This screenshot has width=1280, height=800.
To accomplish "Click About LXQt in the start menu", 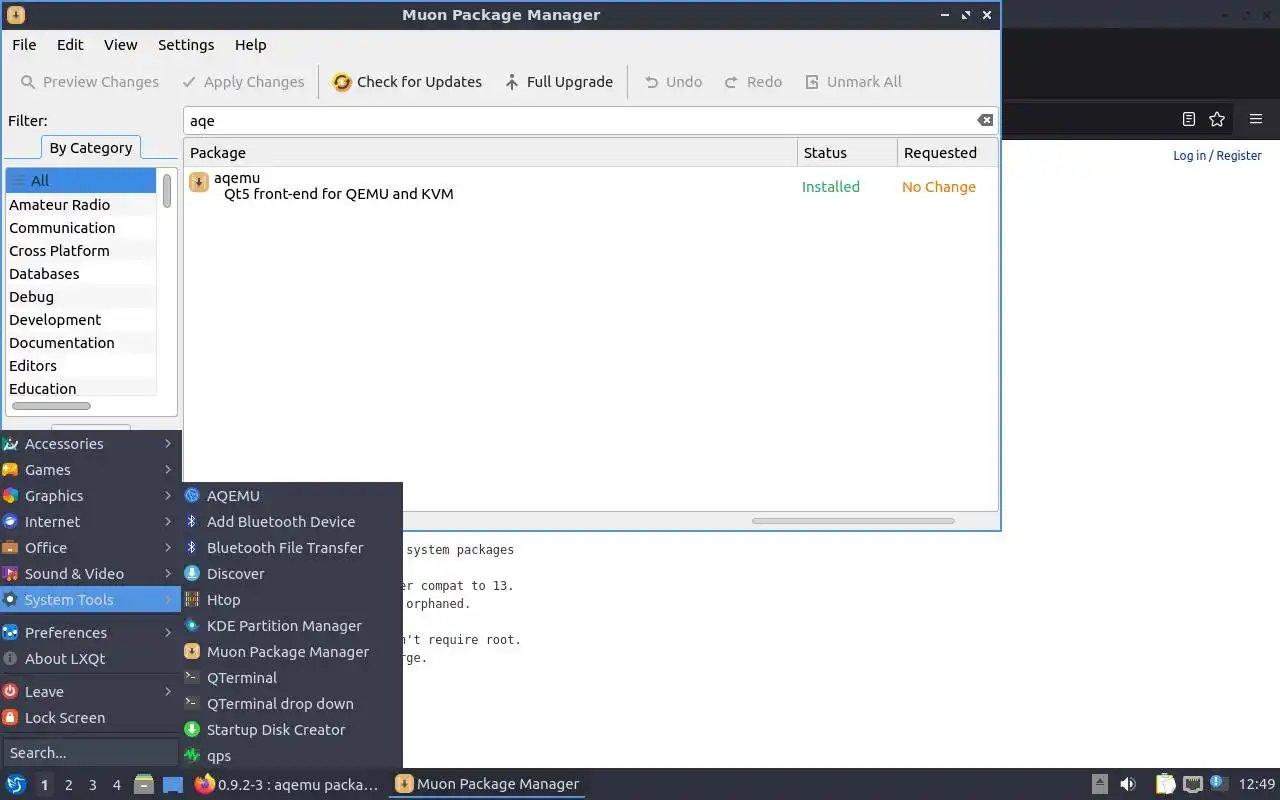I will click(90, 659).
